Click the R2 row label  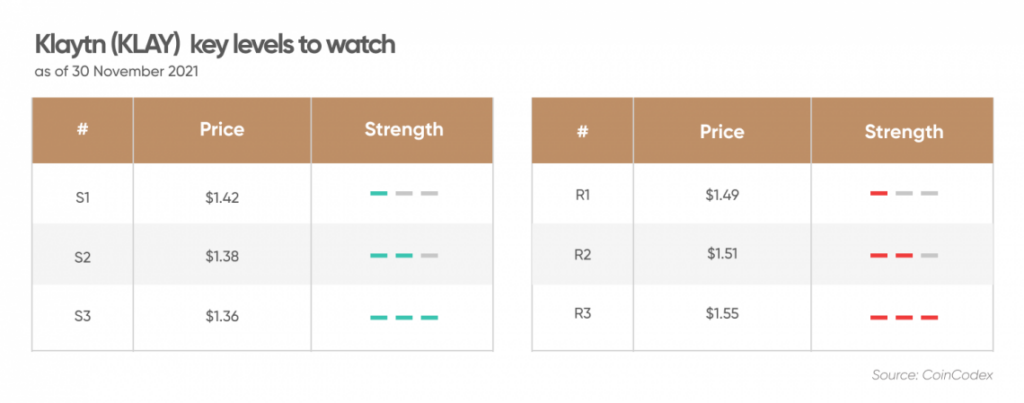coord(583,255)
